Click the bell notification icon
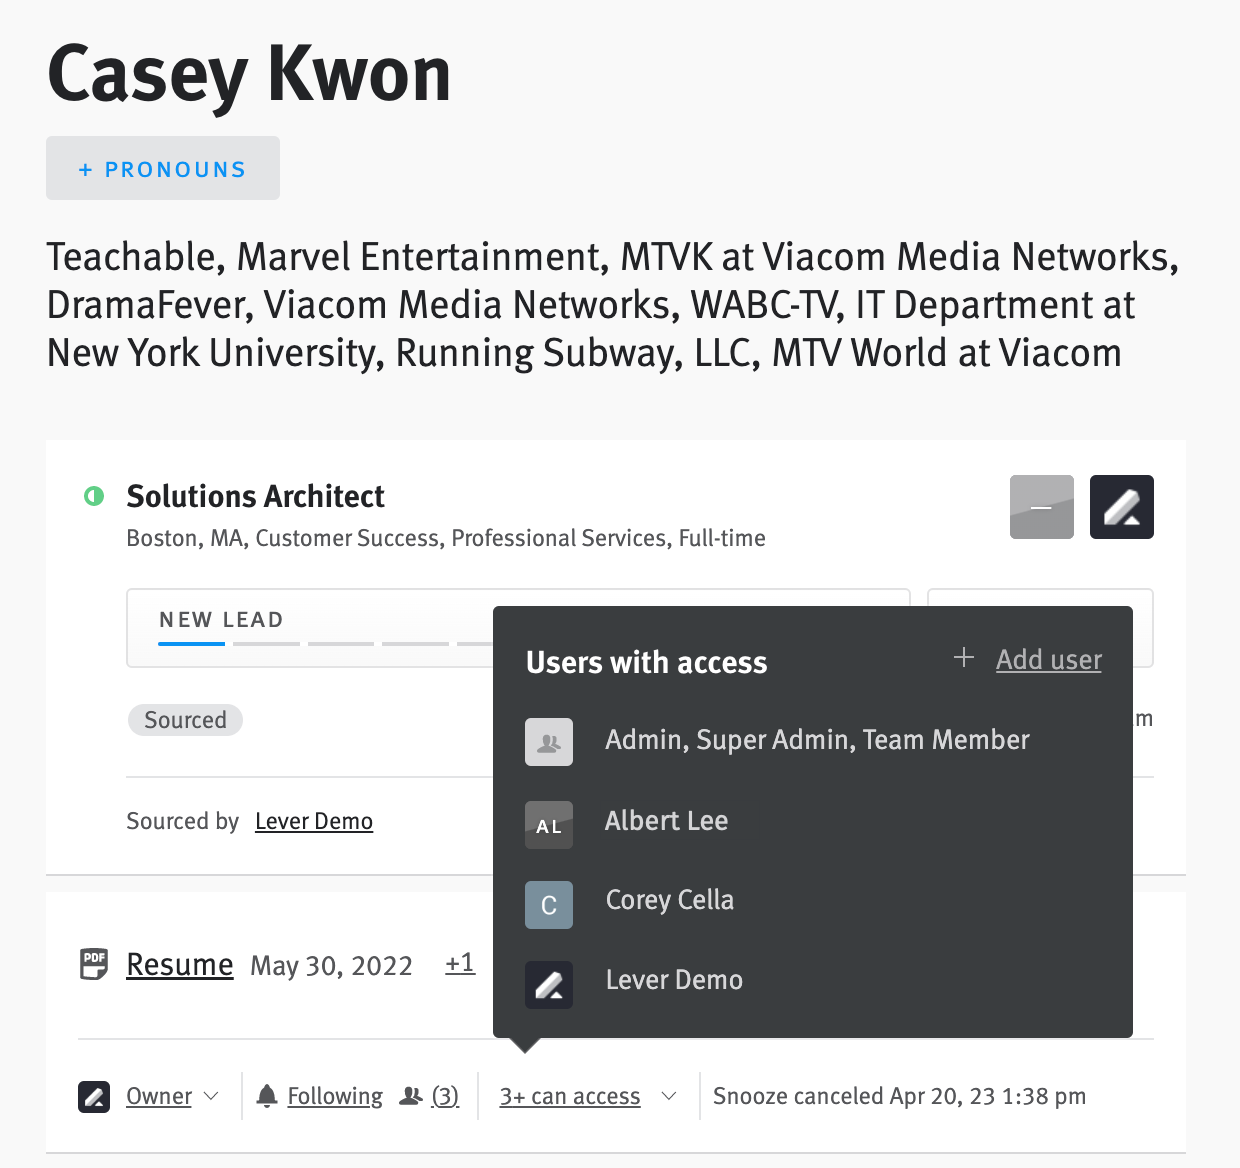The width and height of the screenshot is (1240, 1168). [x=266, y=1096]
